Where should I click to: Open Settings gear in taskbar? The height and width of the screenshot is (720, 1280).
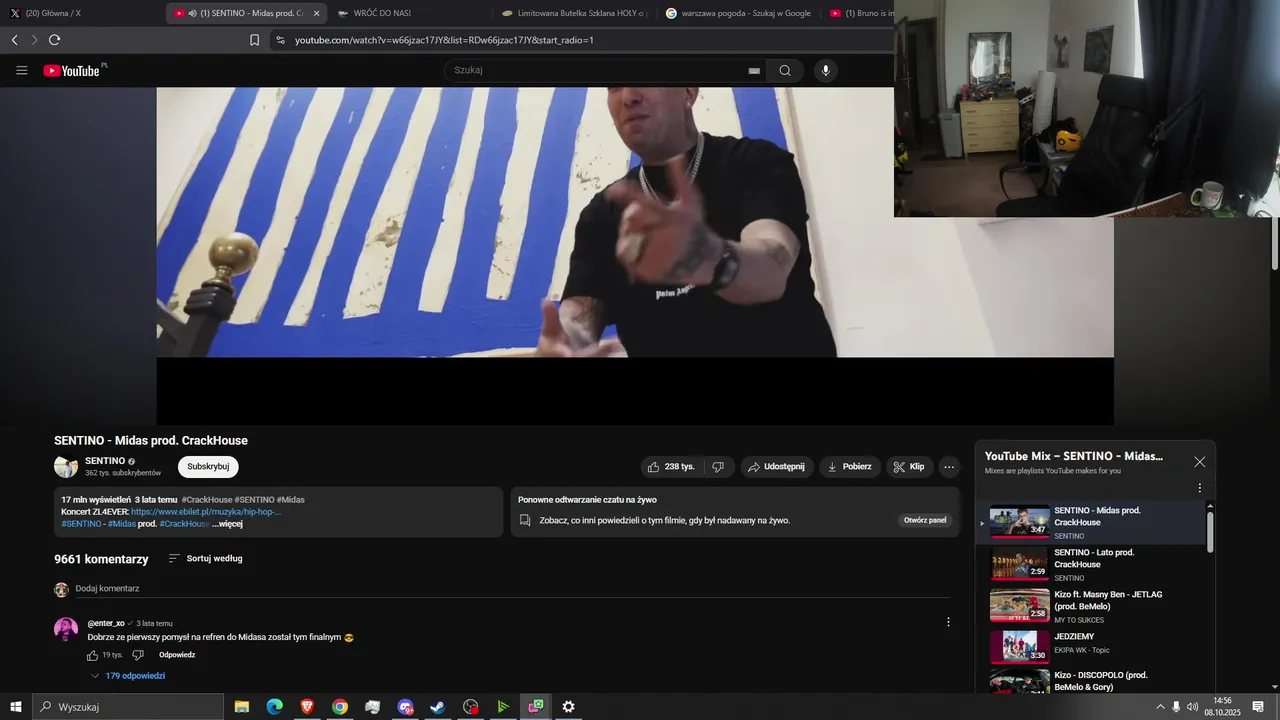568,707
